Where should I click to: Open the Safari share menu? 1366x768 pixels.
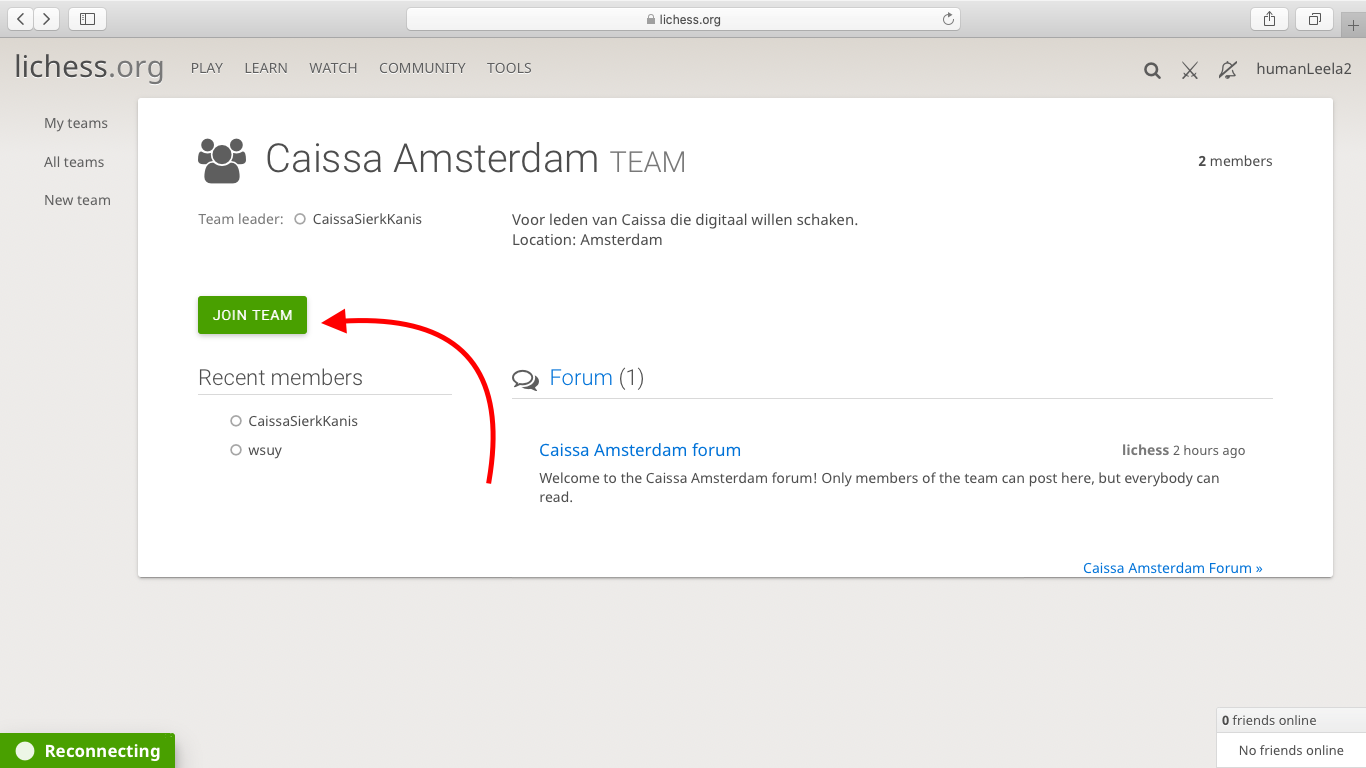pyautogui.click(x=1269, y=18)
